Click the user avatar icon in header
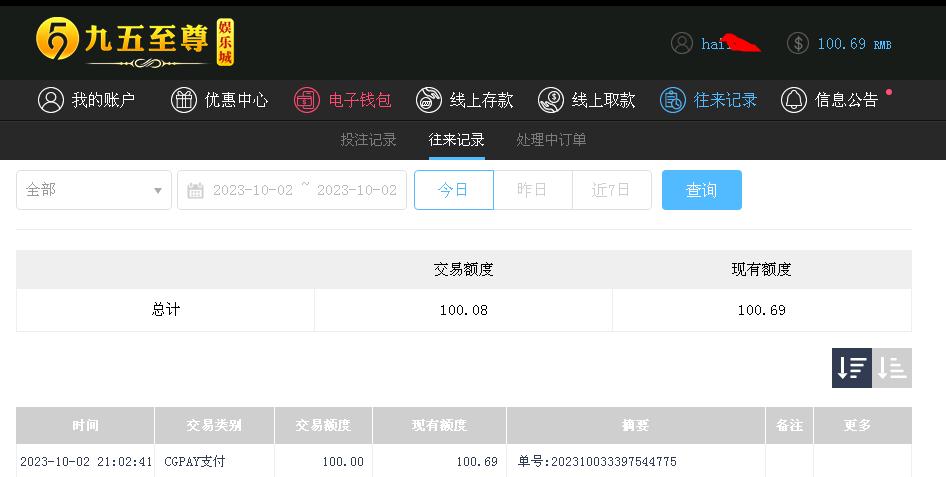The height and width of the screenshot is (477, 946). tap(682, 43)
